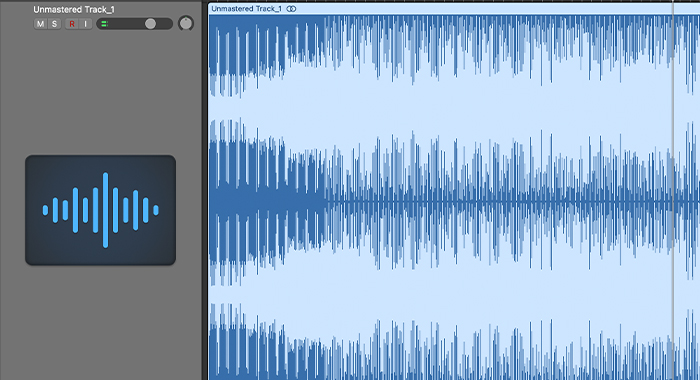Click the track volume slider thumb
Image resolution: width=700 pixels, height=380 pixels.
click(150, 24)
